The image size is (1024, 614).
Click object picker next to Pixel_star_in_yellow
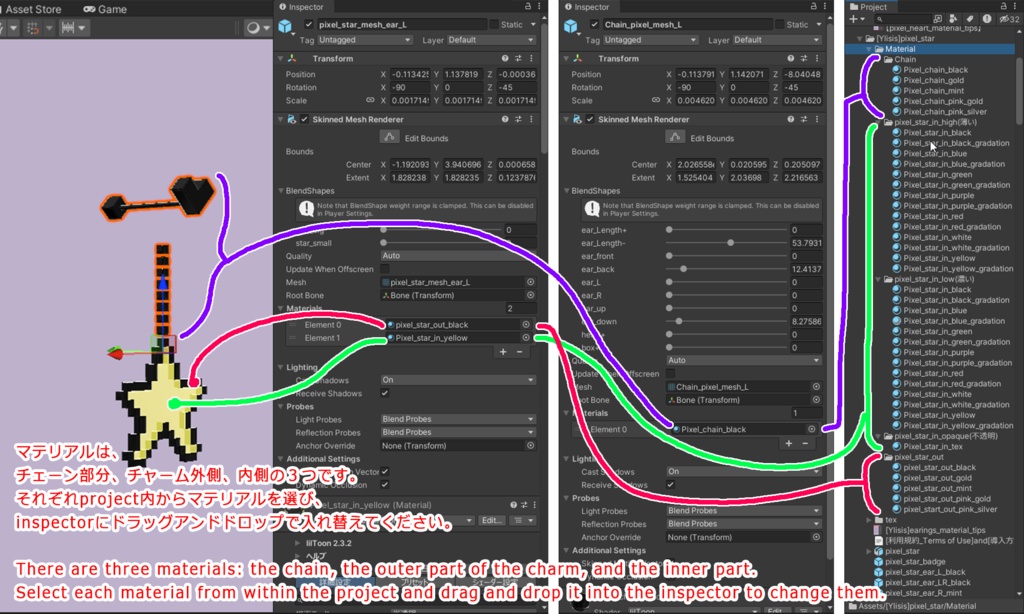pos(526,338)
